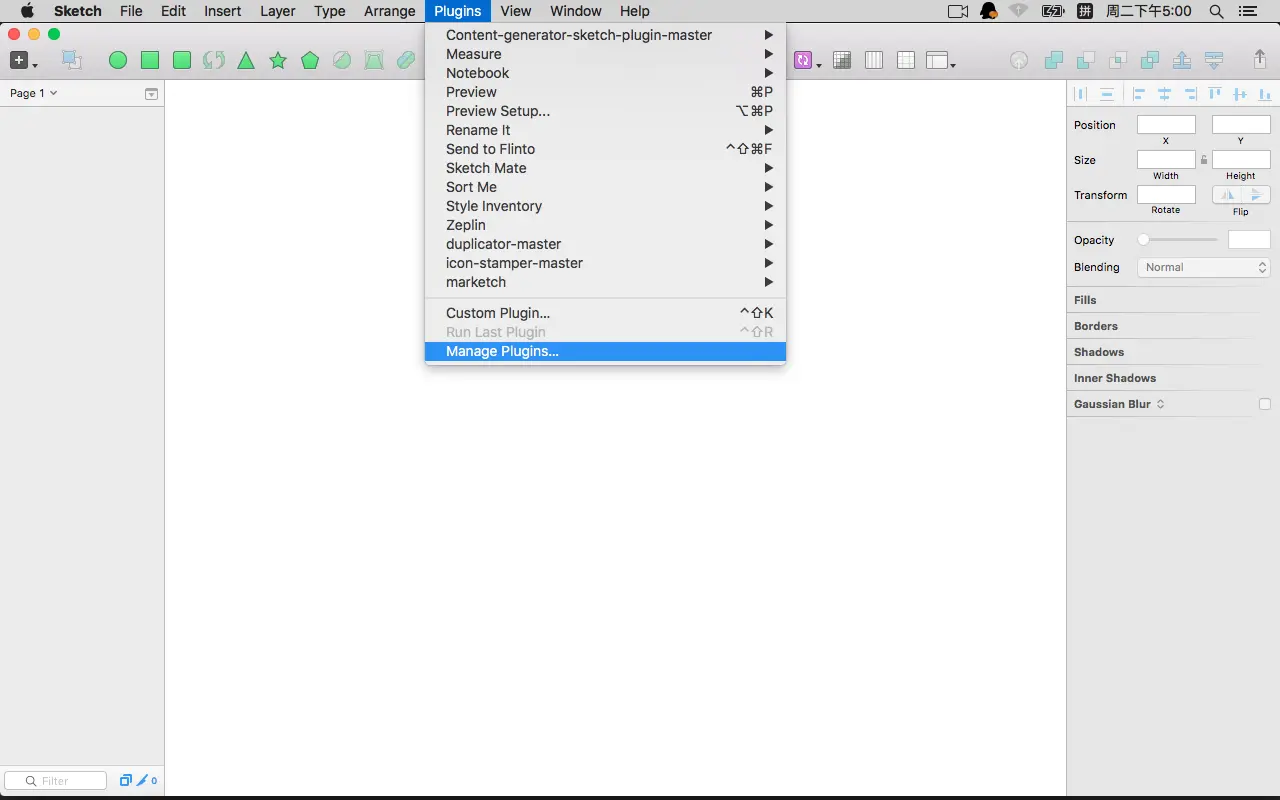This screenshot has width=1280, height=800.
Task: Select the Rounded rectangle shape tool
Action: click(182, 60)
